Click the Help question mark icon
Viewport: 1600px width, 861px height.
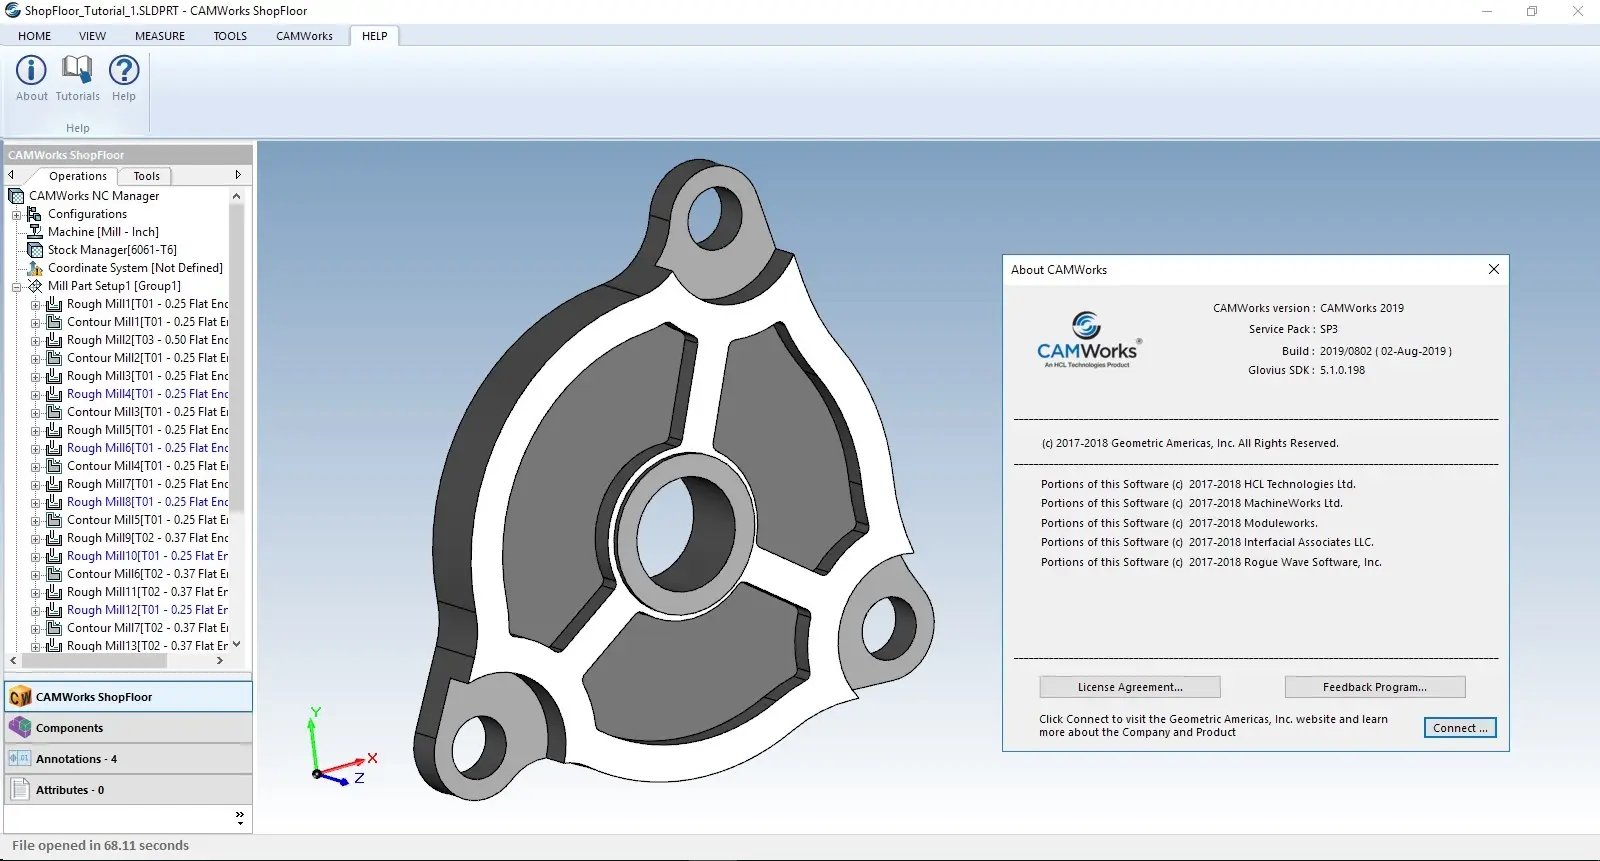click(x=124, y=70)
